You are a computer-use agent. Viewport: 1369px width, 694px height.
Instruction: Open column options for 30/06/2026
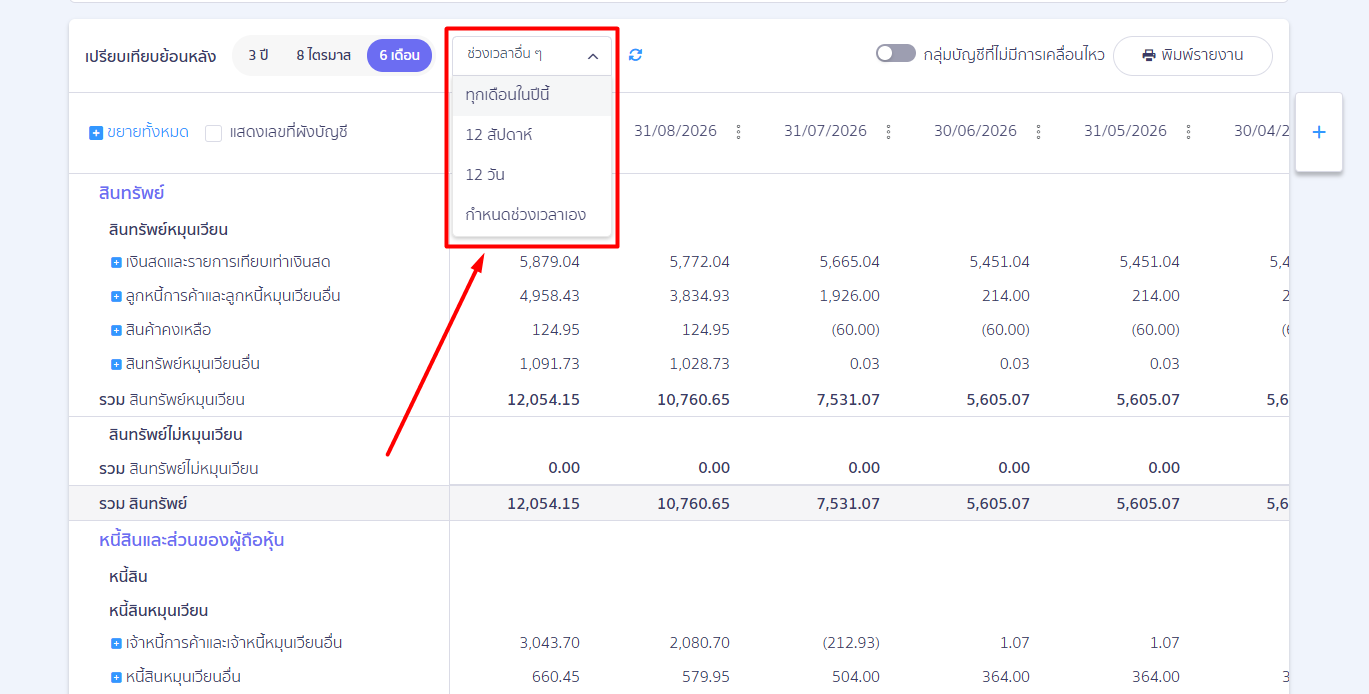point(1038,132)
